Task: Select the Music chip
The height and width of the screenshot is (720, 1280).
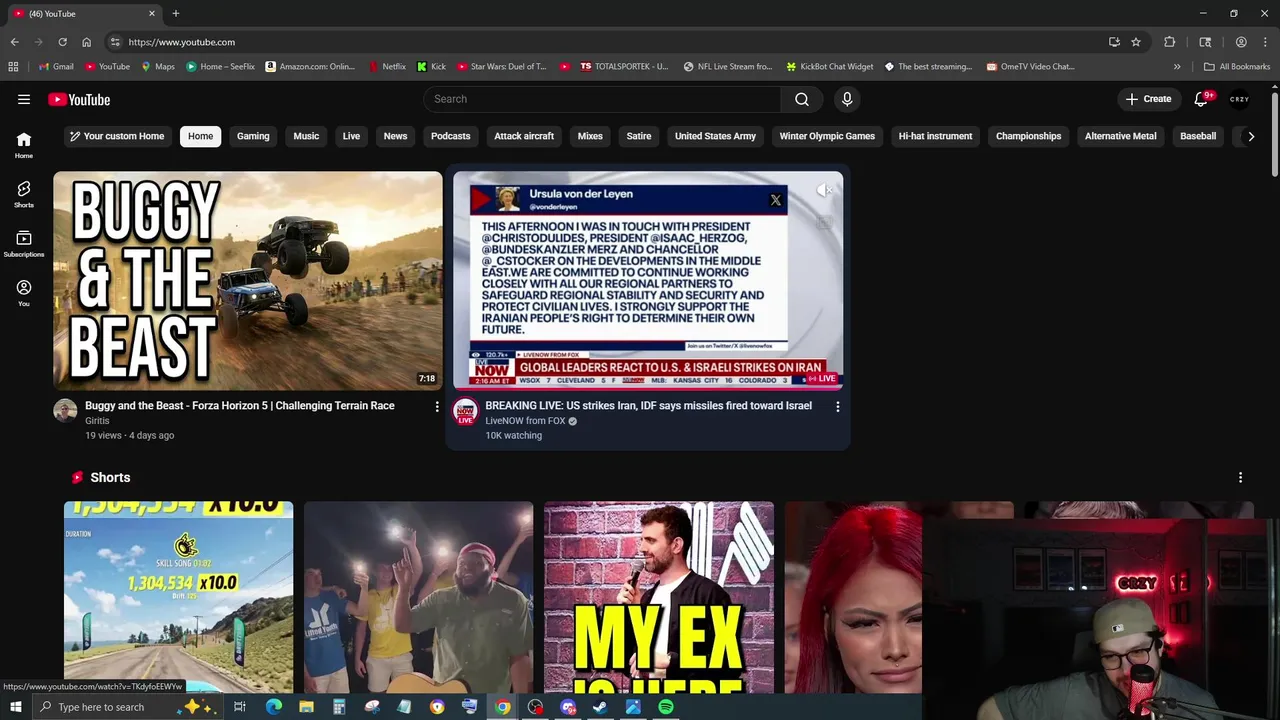Action: point(306,136)
